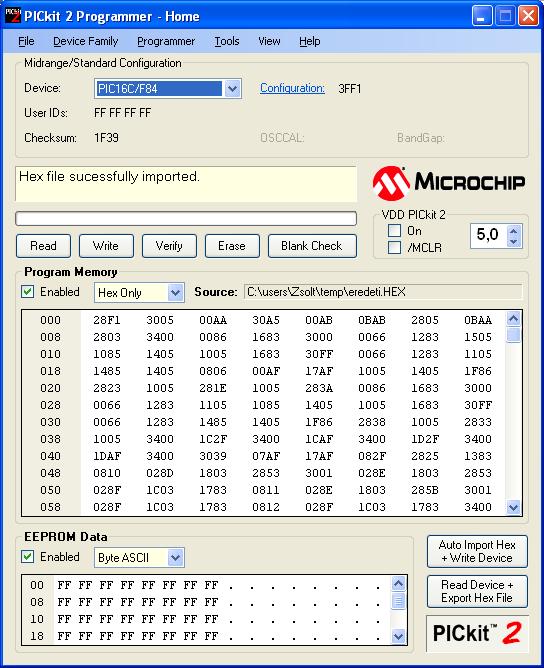This screenshot has height=668, width=544.
Task: Click the Program Memory scrollbar thumb
Action: coord(514,335)
